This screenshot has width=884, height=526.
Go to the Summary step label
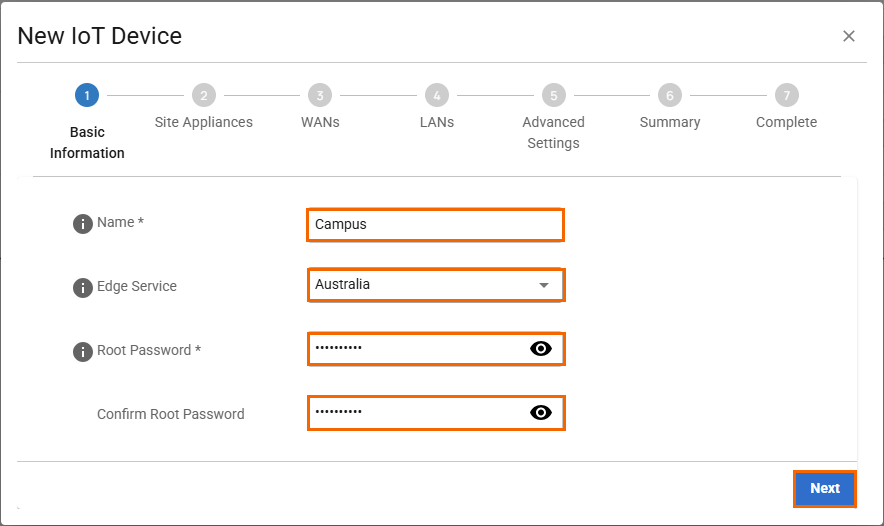point(670,122)
